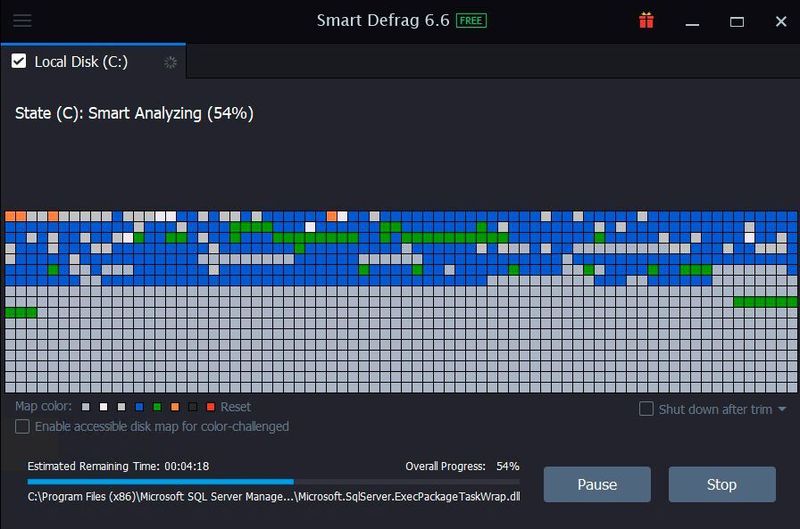Uncheck the Local Disk (C:) checkbox
This screenshot has height=529, width=800.
point(19,61)
